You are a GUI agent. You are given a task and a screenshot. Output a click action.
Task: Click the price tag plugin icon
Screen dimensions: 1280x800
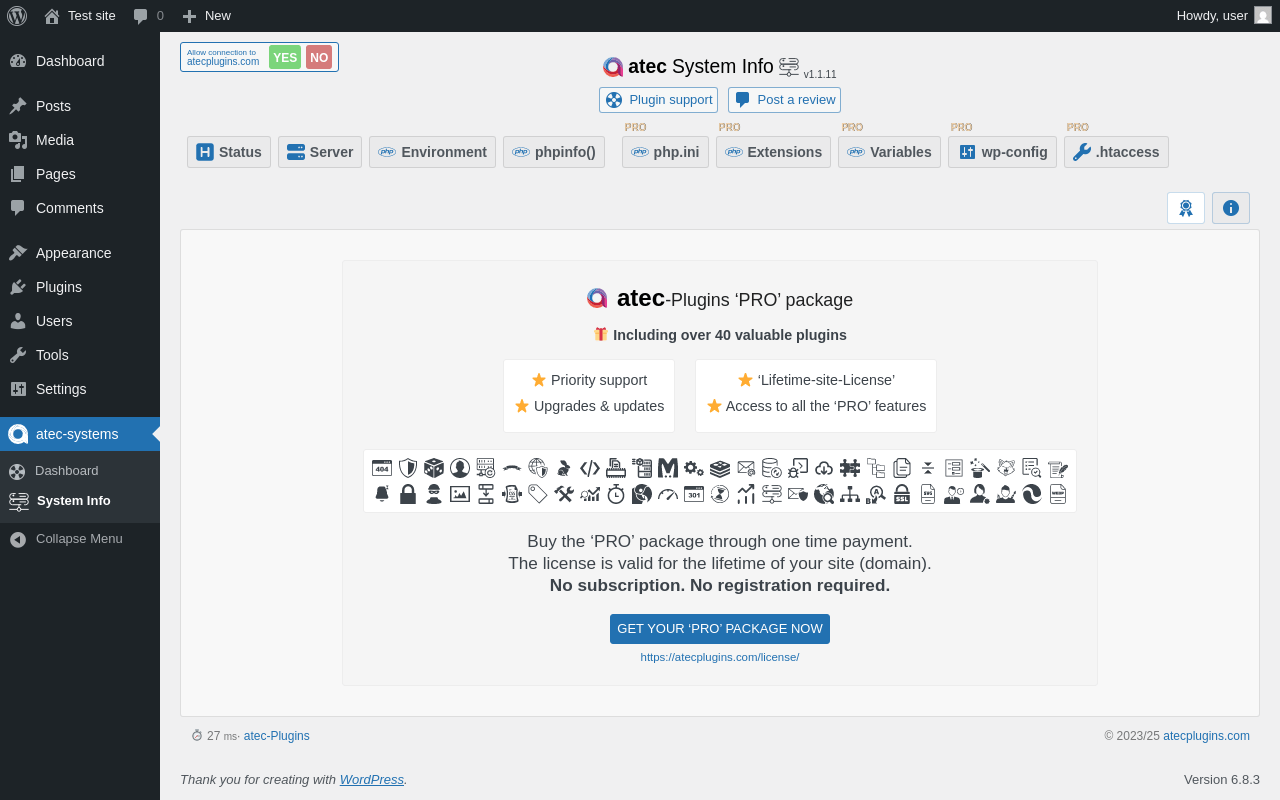click(x=538, y=494)
